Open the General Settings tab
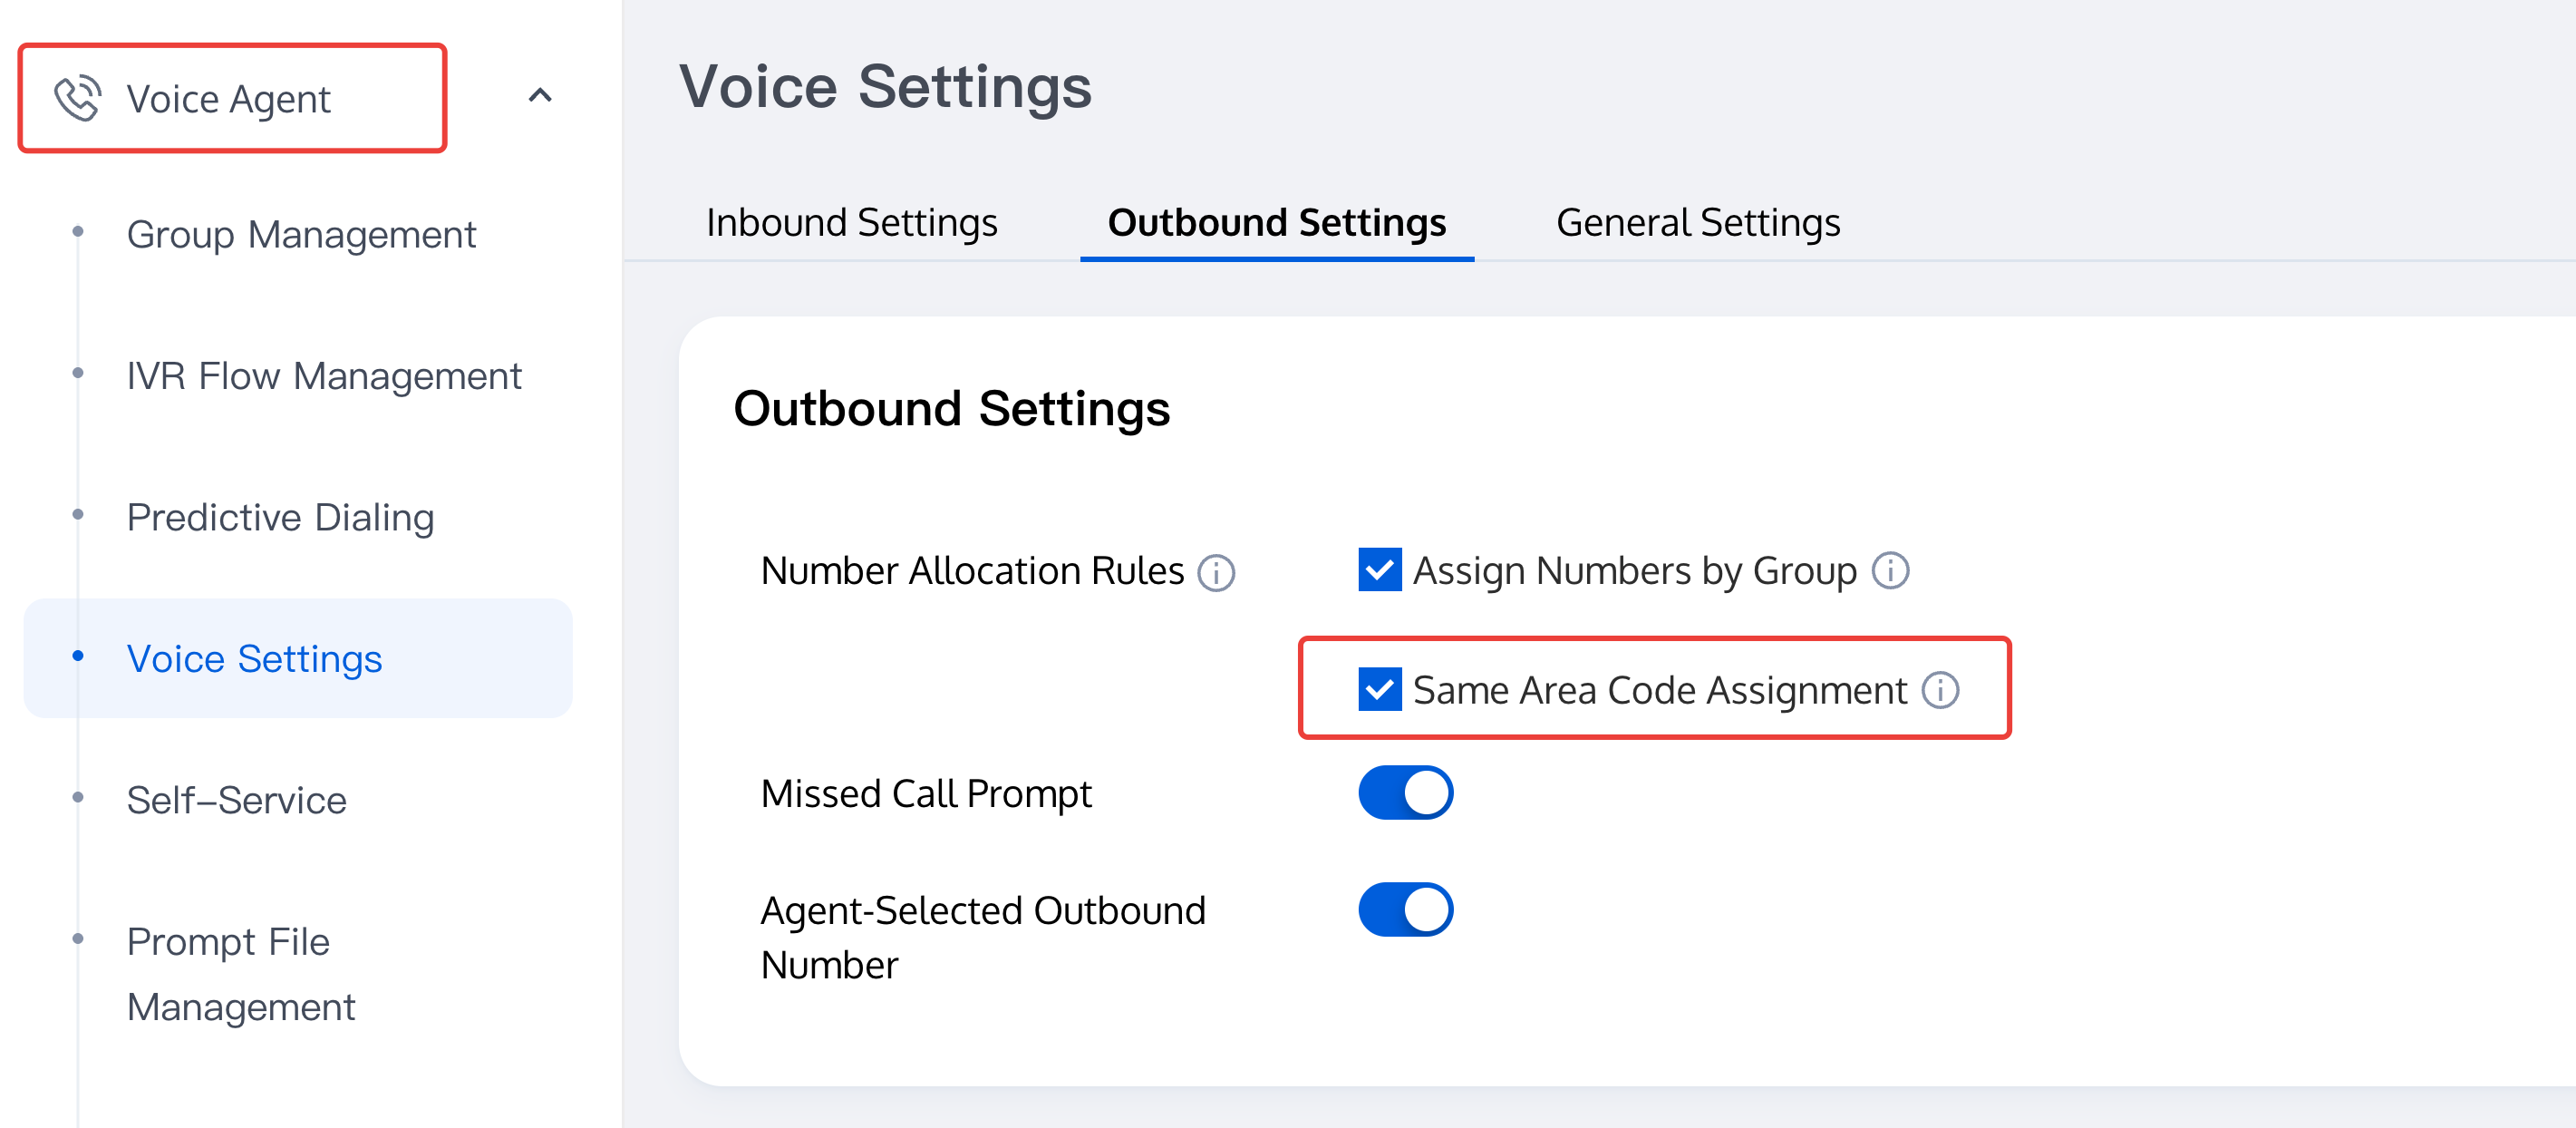 point(1697,222)
